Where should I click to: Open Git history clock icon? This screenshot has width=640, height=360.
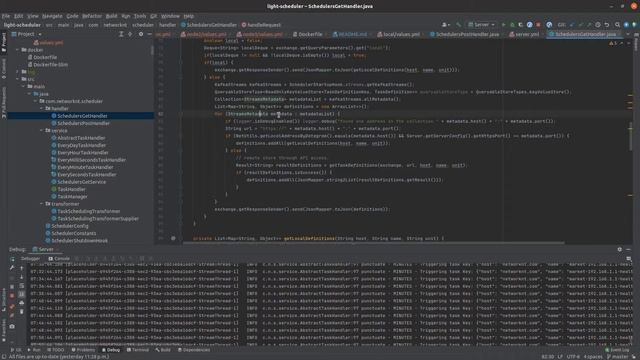click(598, 25)
